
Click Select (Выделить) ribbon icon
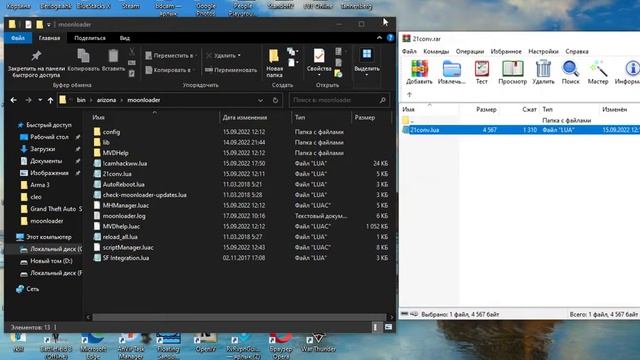click(x=367, y=61)
